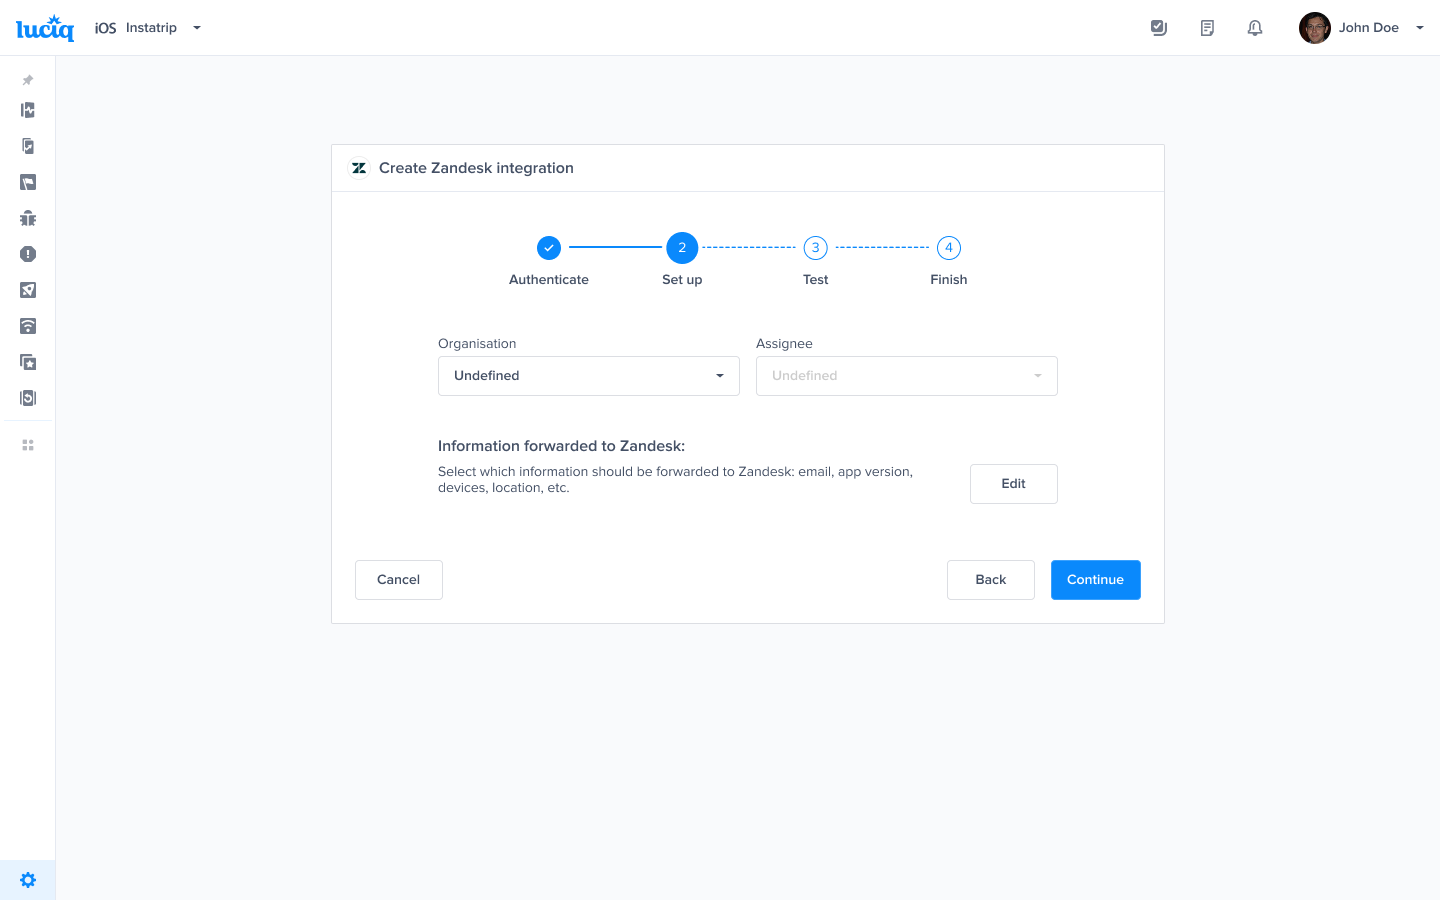Click the flag icon in the sidebar
The image size is (1440, 900).
tap(27, 182)
